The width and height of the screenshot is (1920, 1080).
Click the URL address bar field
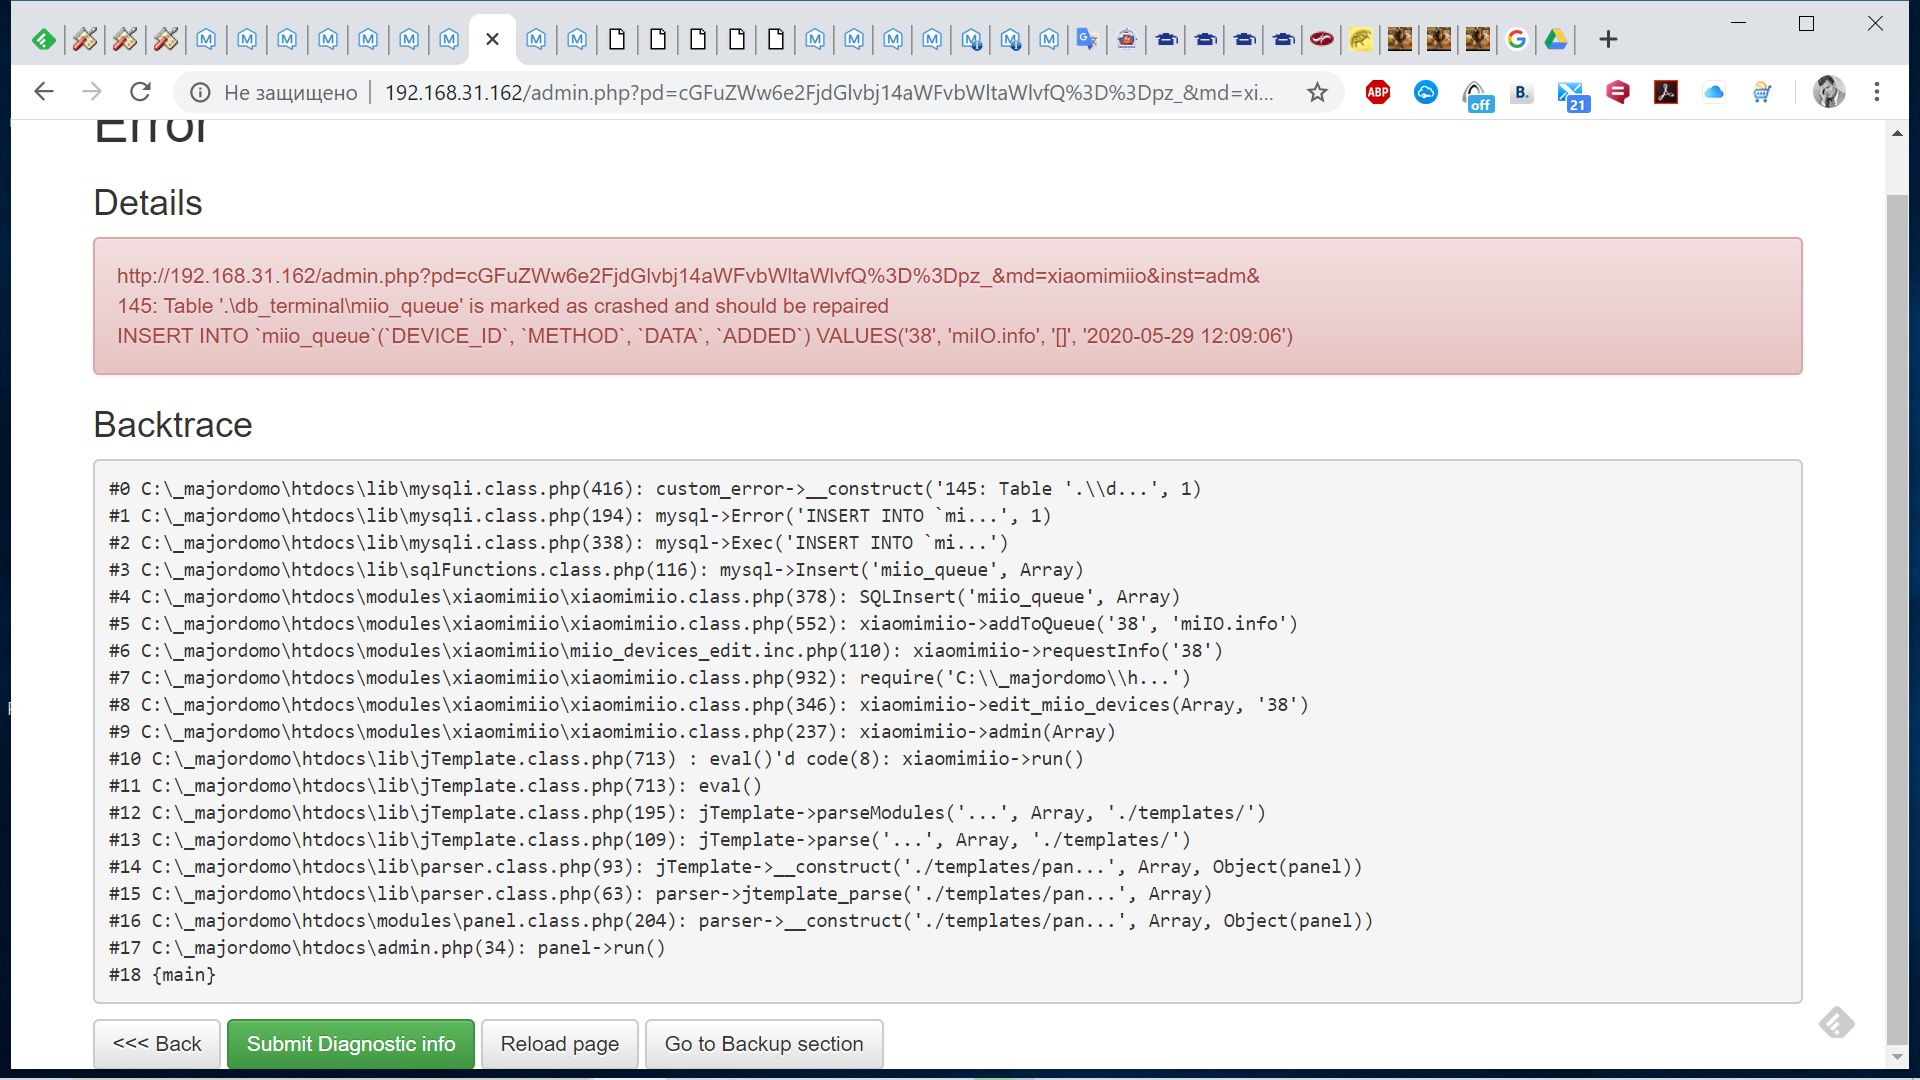point(830,93)
